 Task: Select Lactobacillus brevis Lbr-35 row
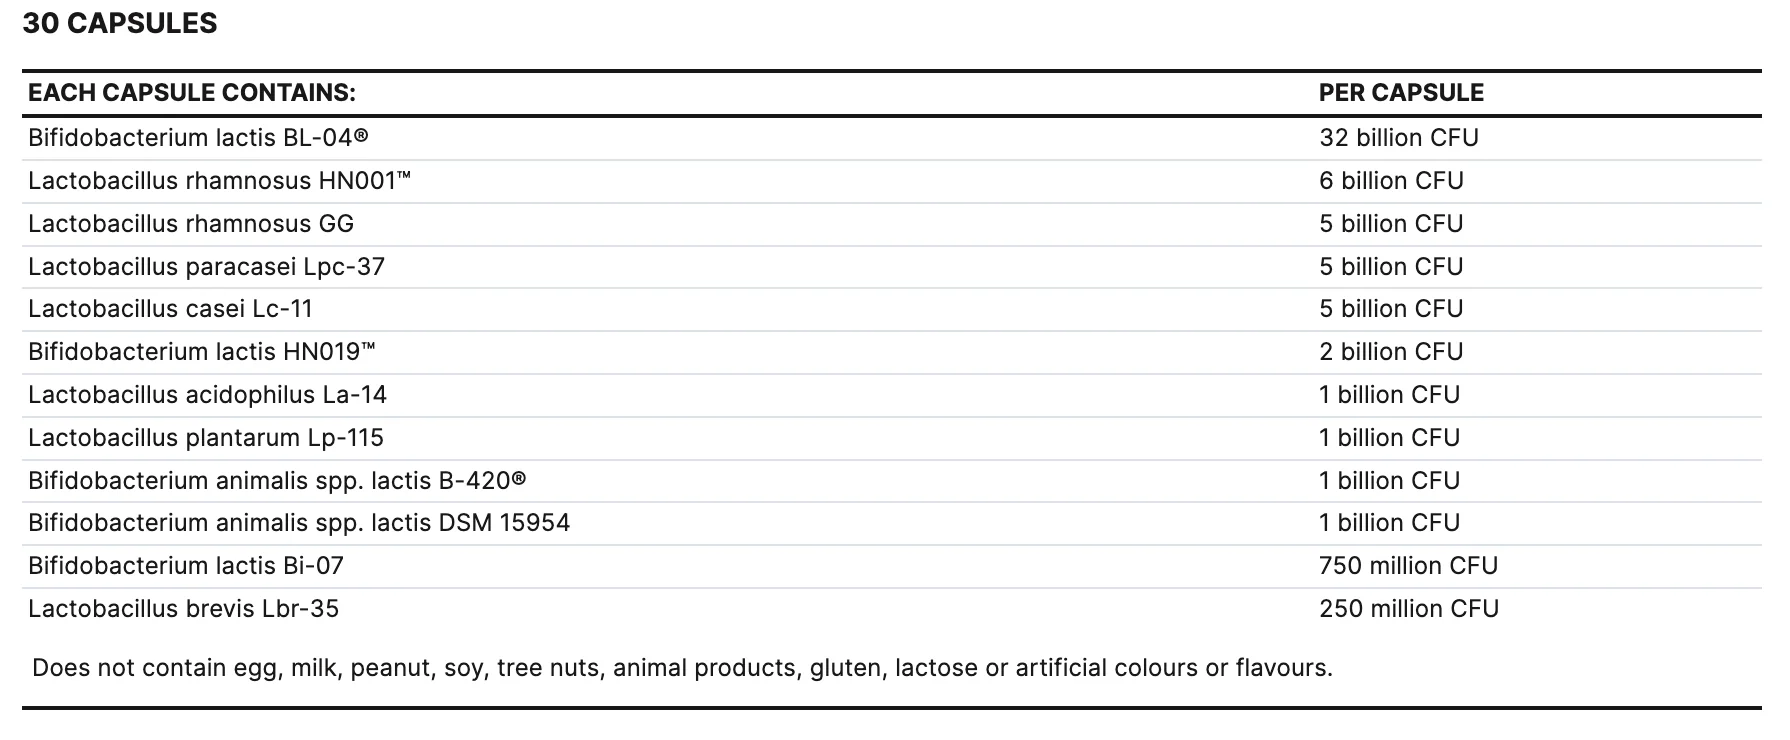[892, 609]
